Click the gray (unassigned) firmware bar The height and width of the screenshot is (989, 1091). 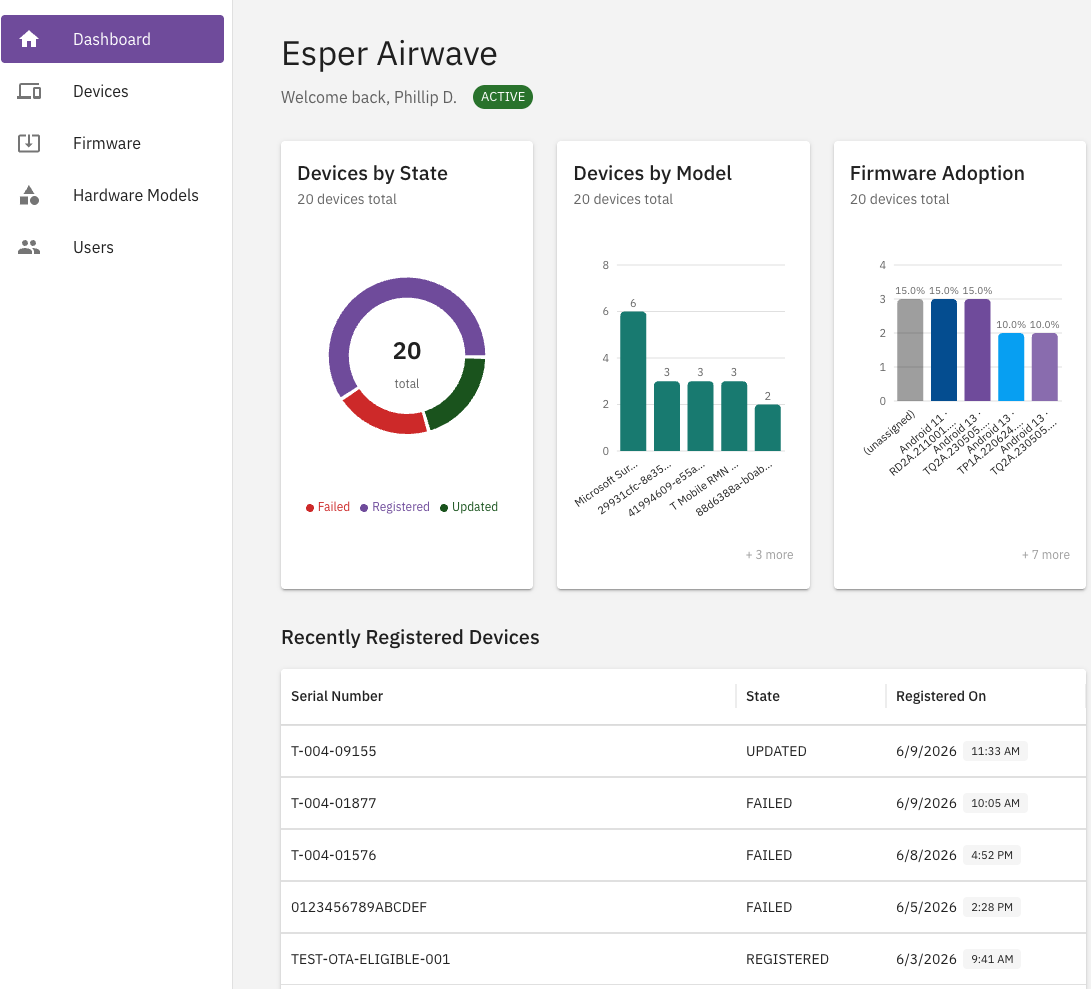(910, 350)
